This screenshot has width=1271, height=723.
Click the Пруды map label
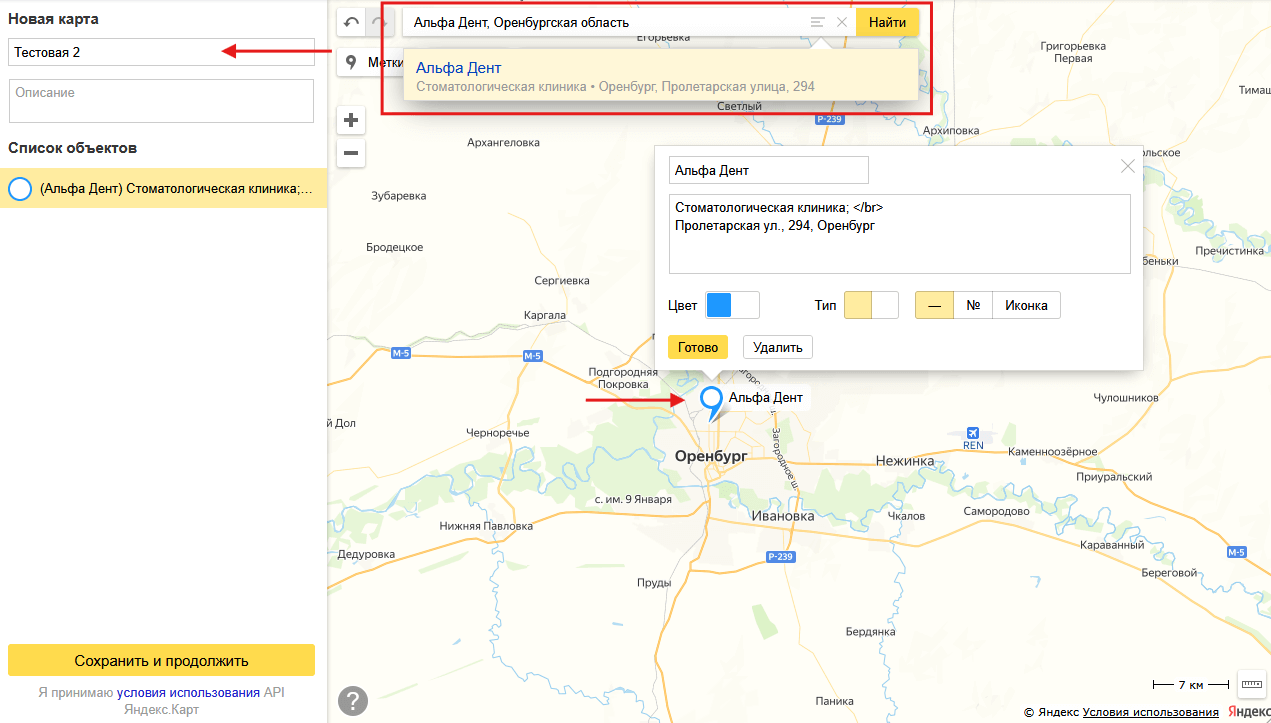point(654,583)
